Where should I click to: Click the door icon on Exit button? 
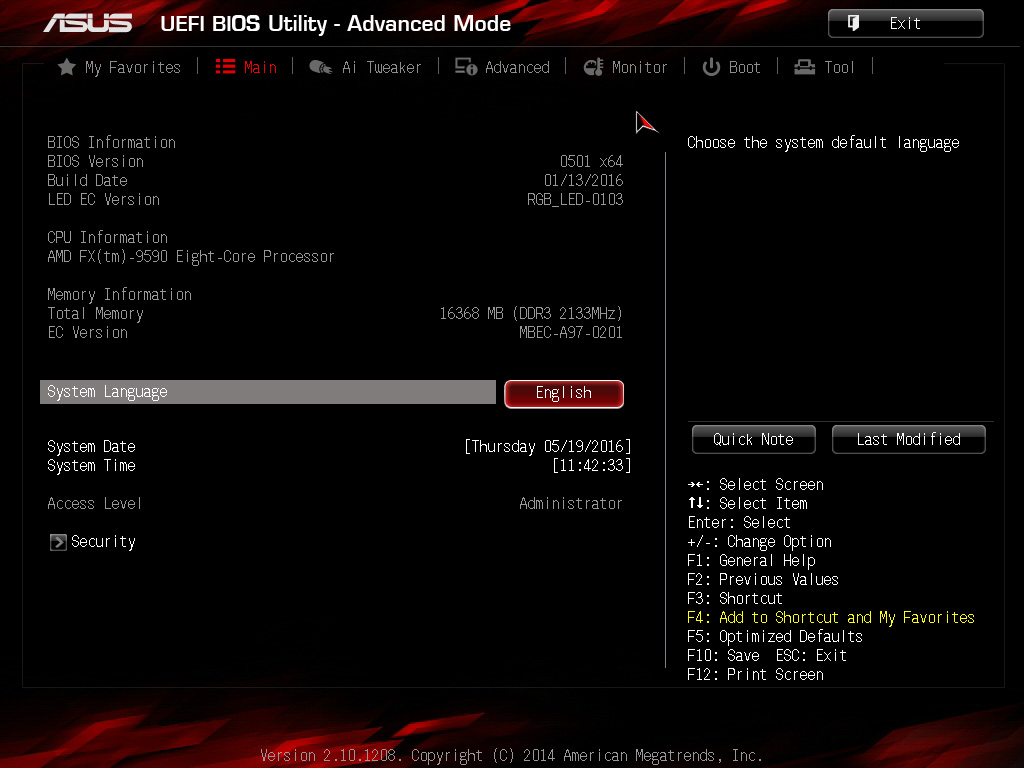[853, 23]
